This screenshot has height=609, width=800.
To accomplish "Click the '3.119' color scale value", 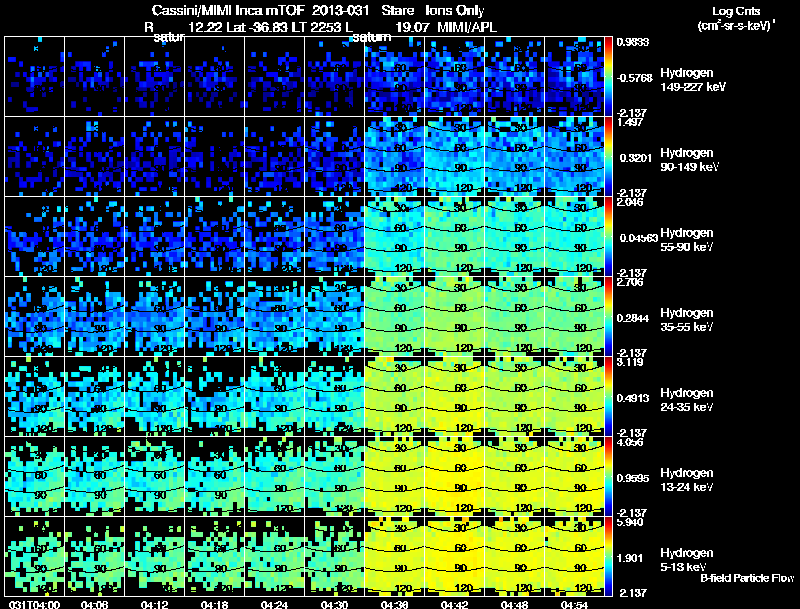I will 630,363.
